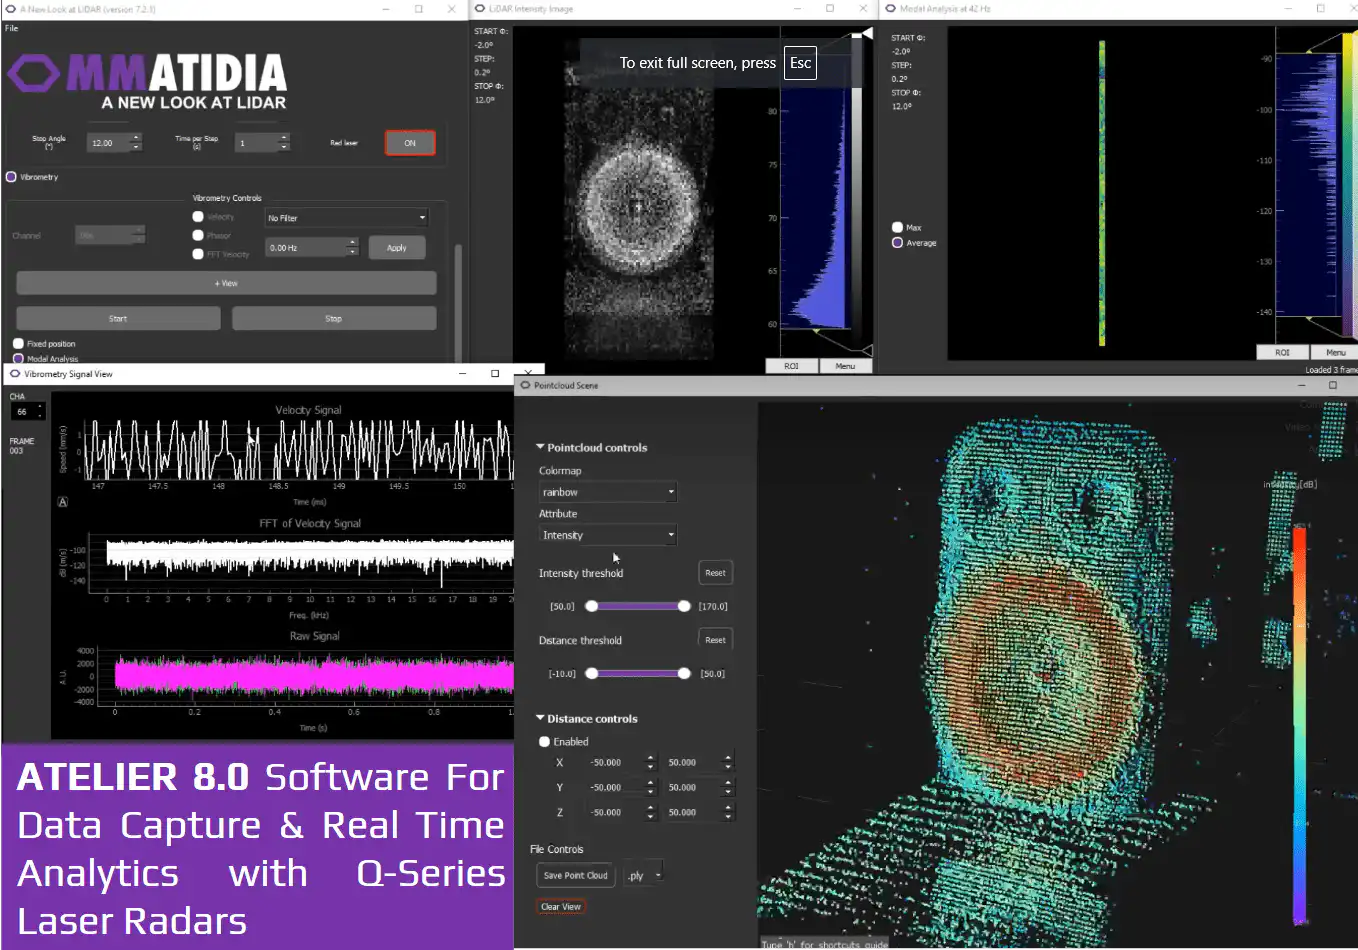
Task: Click Save Point Cloud
Action: pyautogui.click(x=575, y=875)
